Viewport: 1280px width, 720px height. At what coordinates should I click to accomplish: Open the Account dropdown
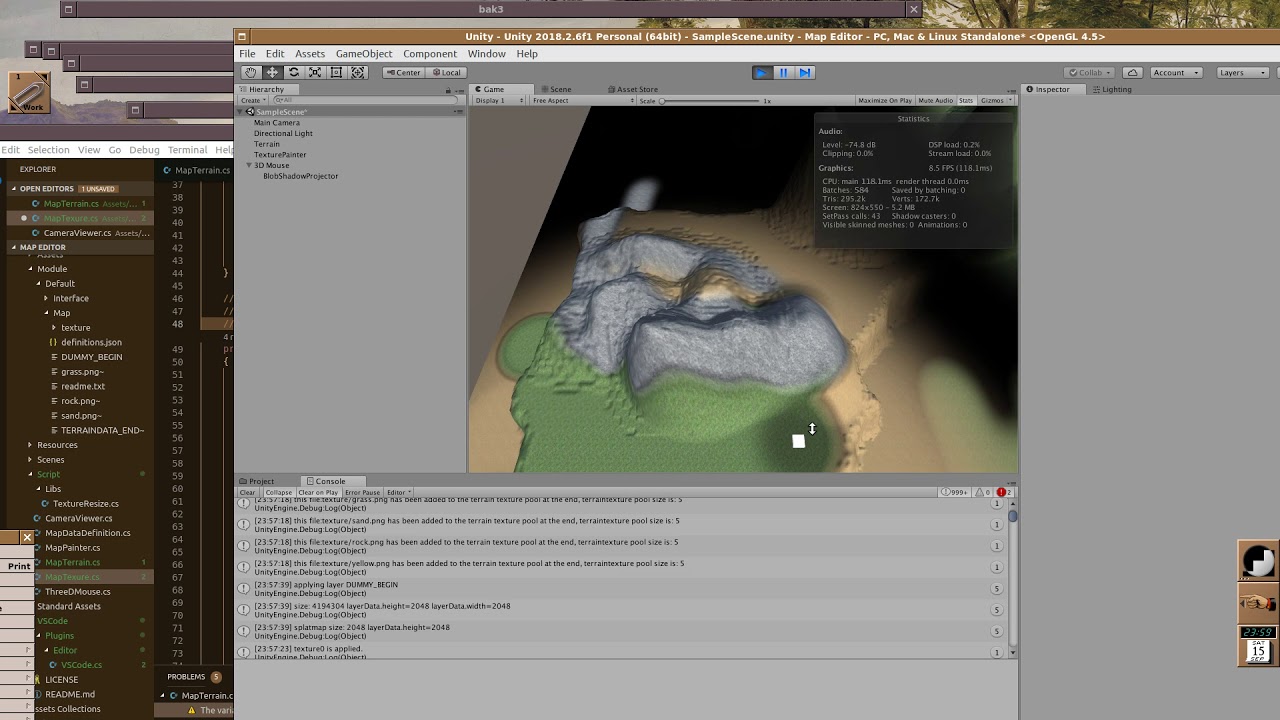(1176, 72)
